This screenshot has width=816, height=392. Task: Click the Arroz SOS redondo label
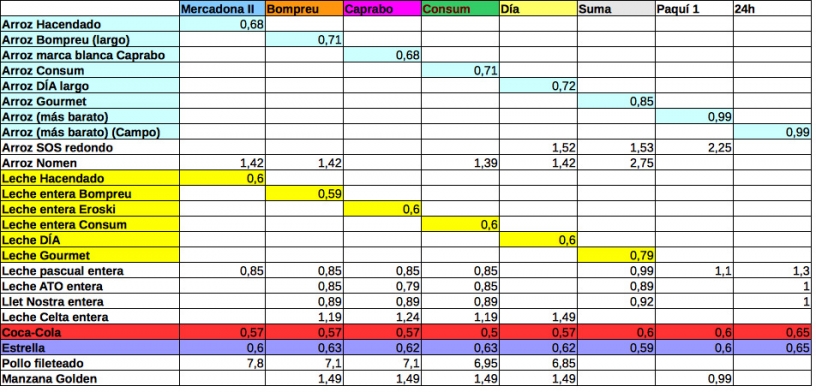point(90,147)
